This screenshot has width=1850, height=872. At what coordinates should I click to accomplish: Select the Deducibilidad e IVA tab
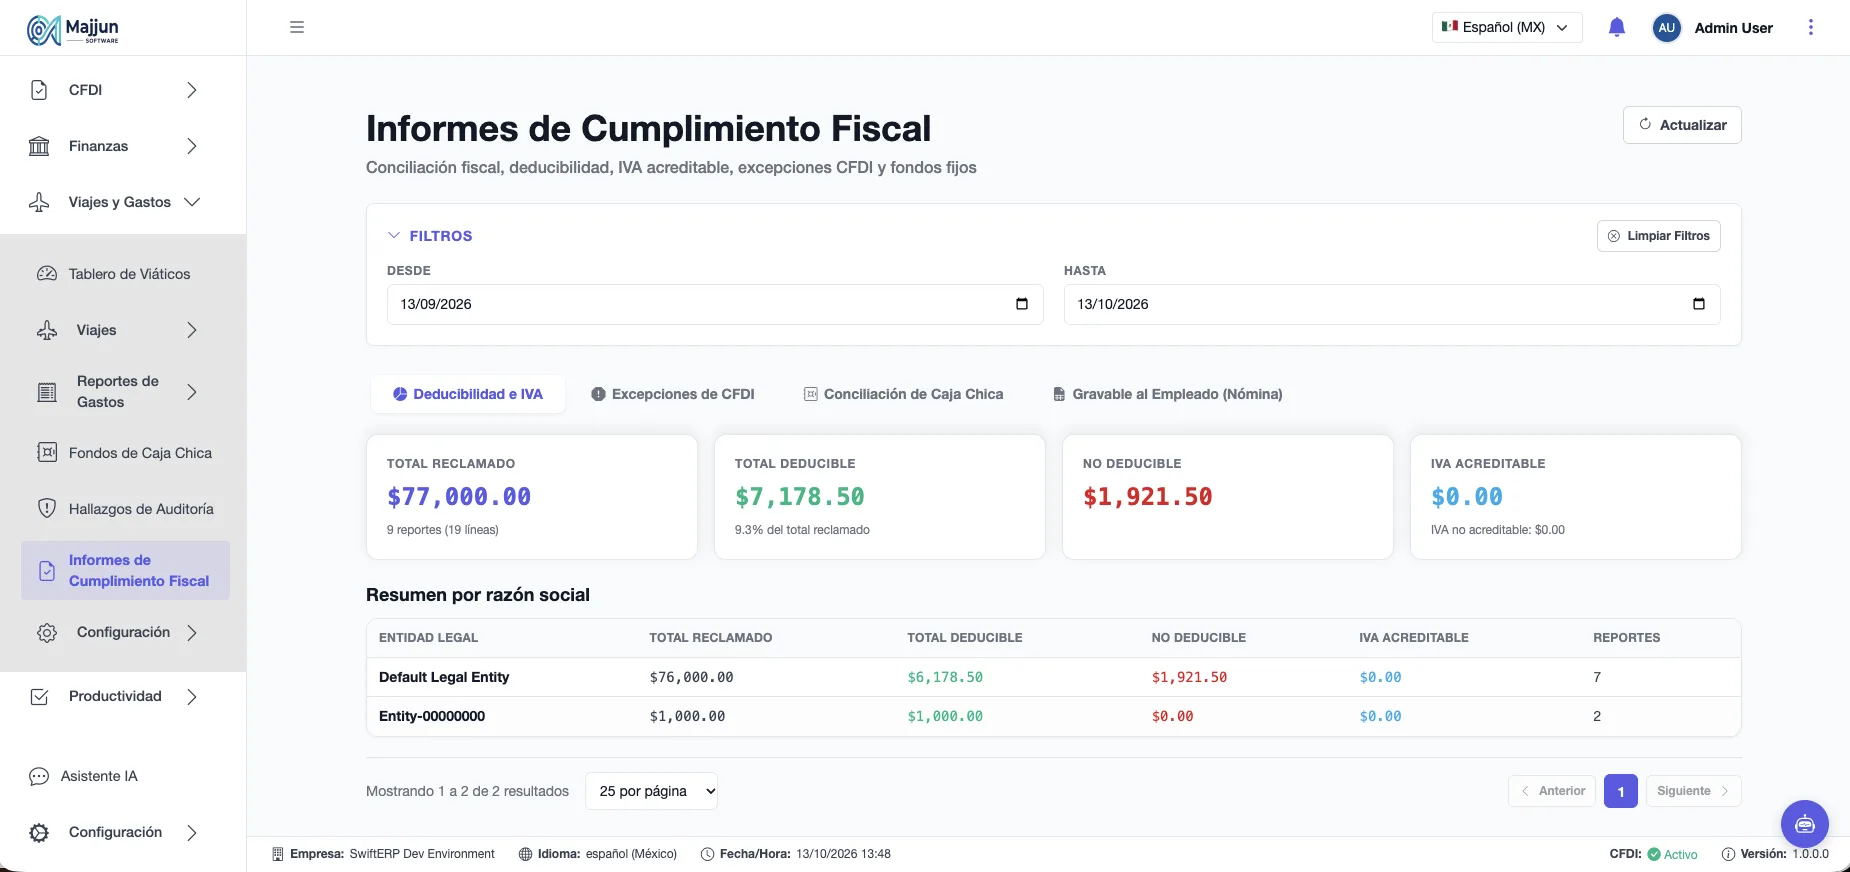(x=468, y=394)
